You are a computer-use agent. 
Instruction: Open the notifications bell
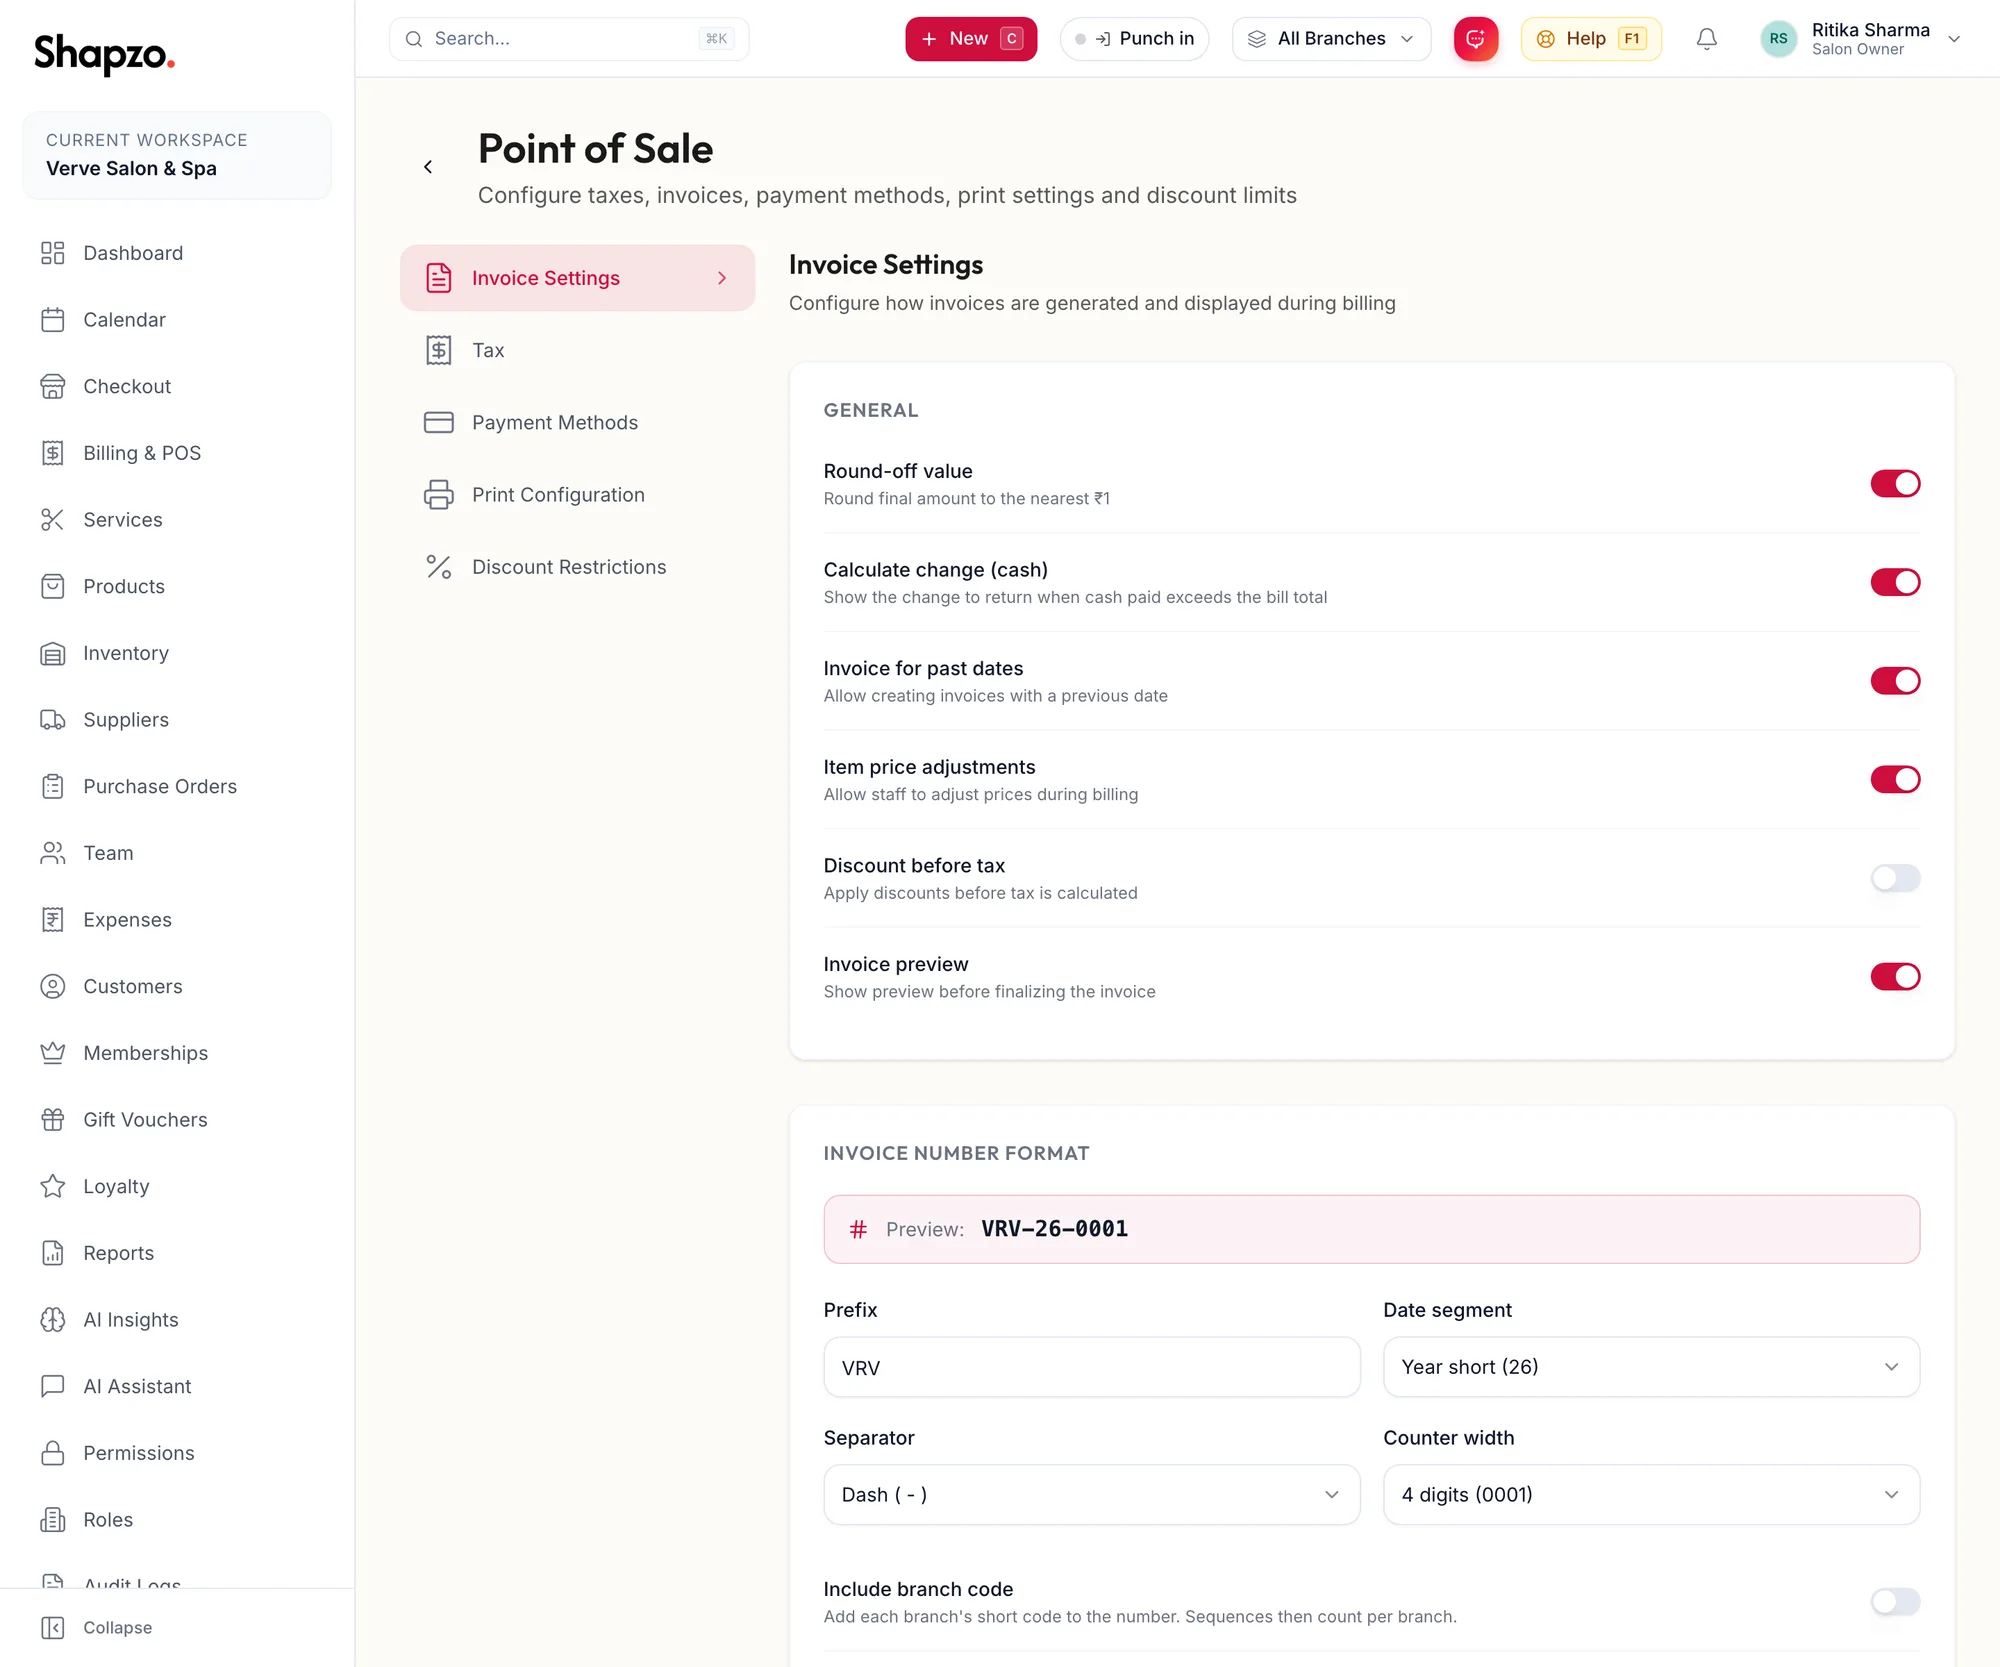click(1706, 39)
